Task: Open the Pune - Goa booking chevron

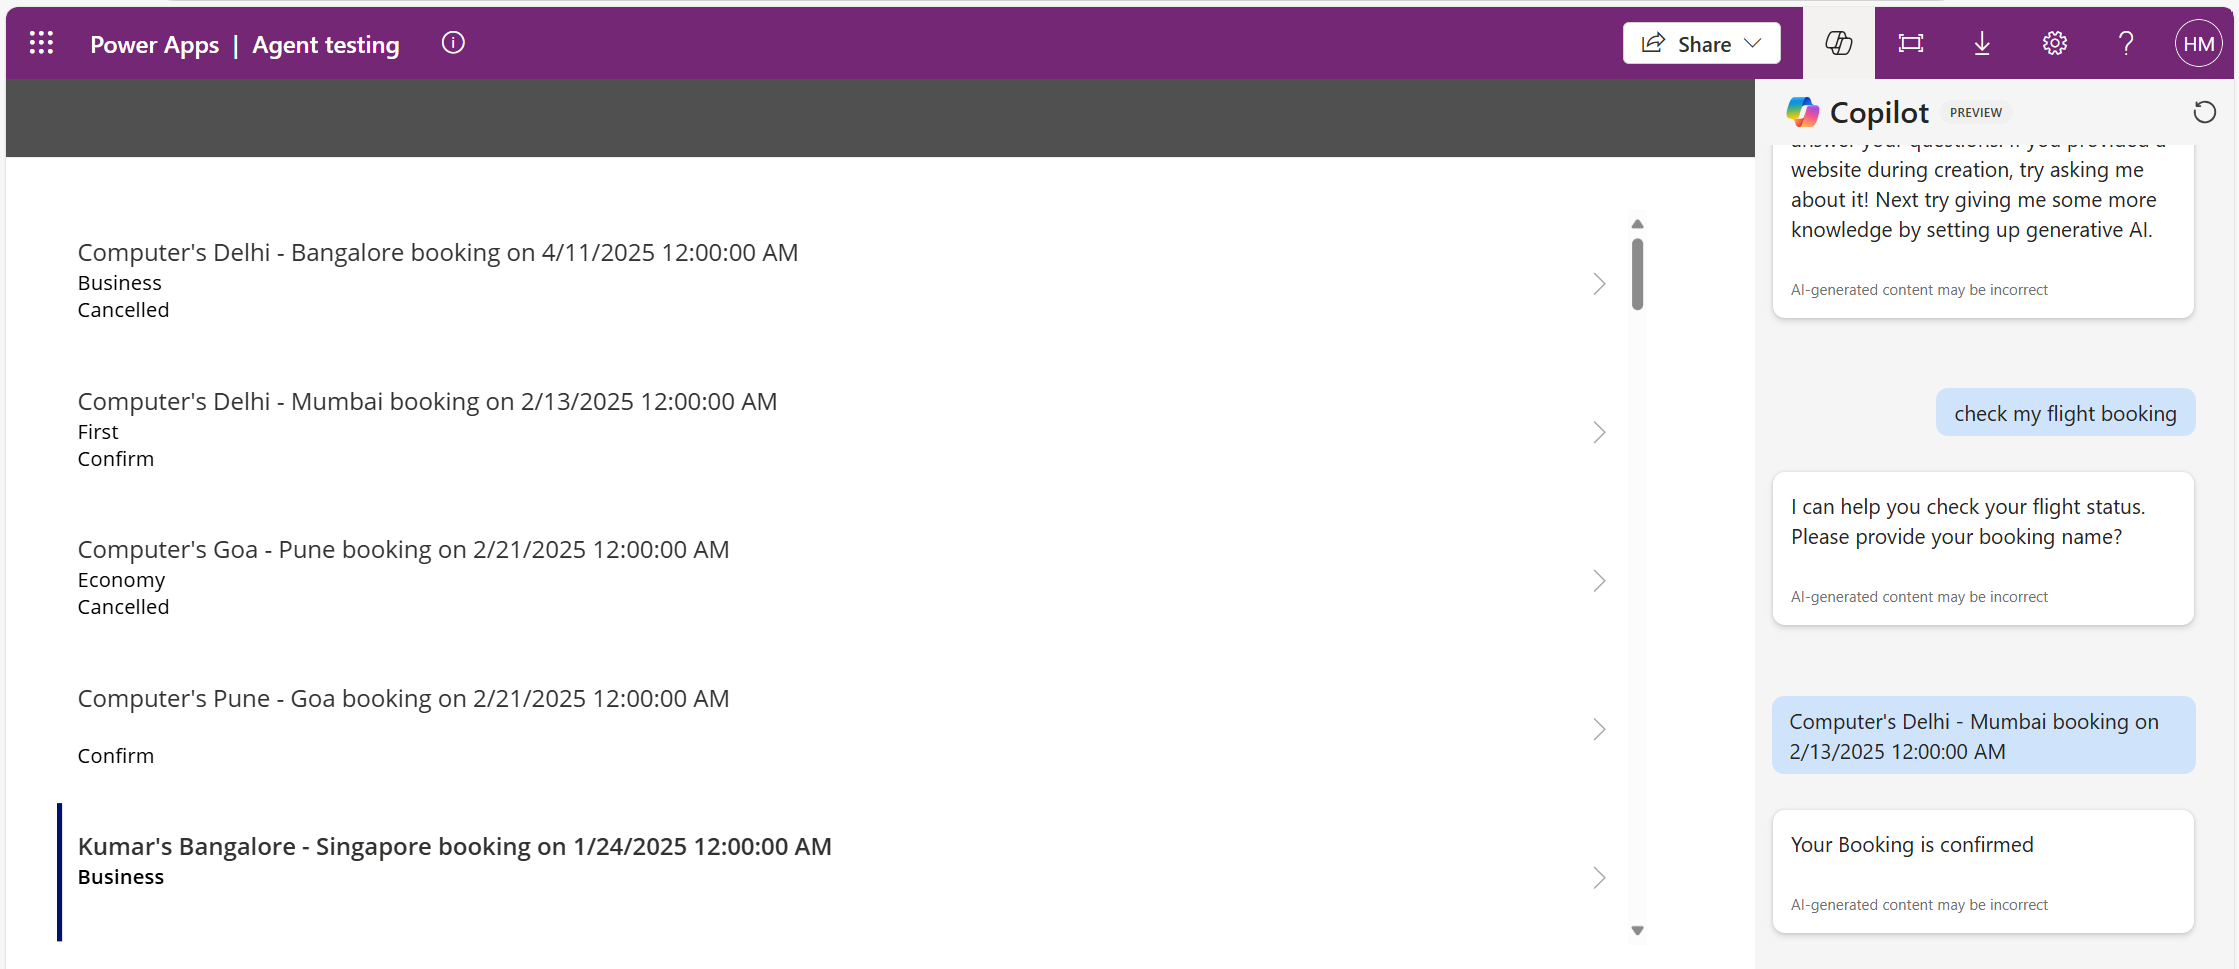Action: (1599, 729)
